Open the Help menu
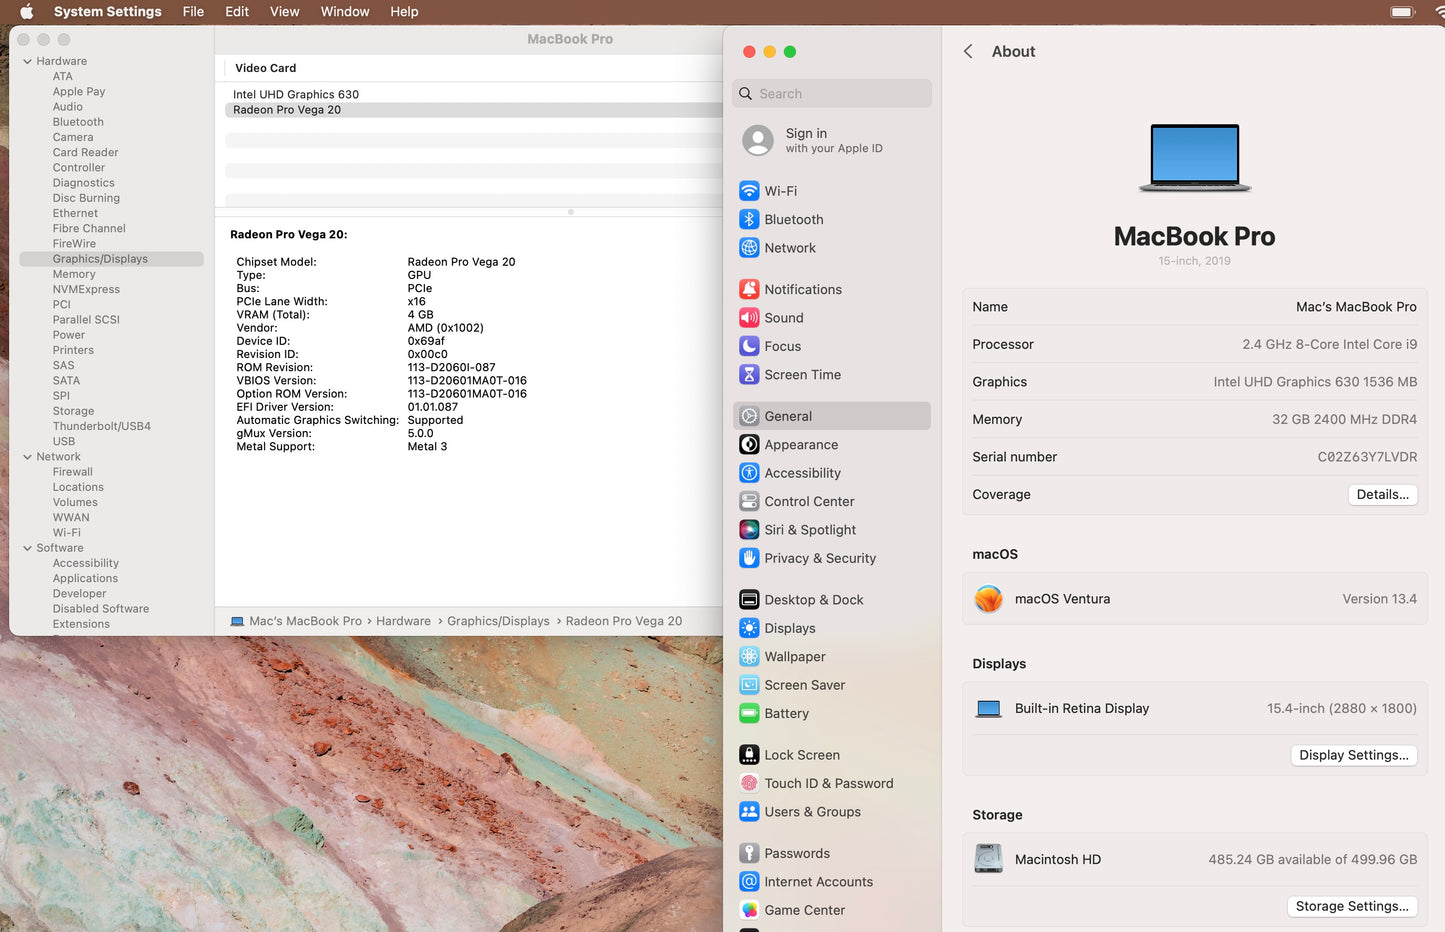This screenshot has height=932, width=1445. (404, 12)
